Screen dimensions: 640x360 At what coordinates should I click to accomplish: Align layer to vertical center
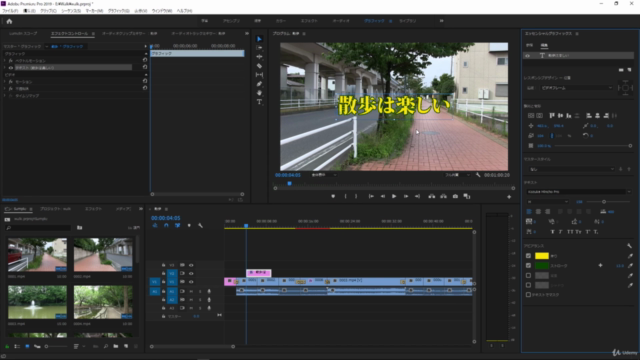click(531, 116)
